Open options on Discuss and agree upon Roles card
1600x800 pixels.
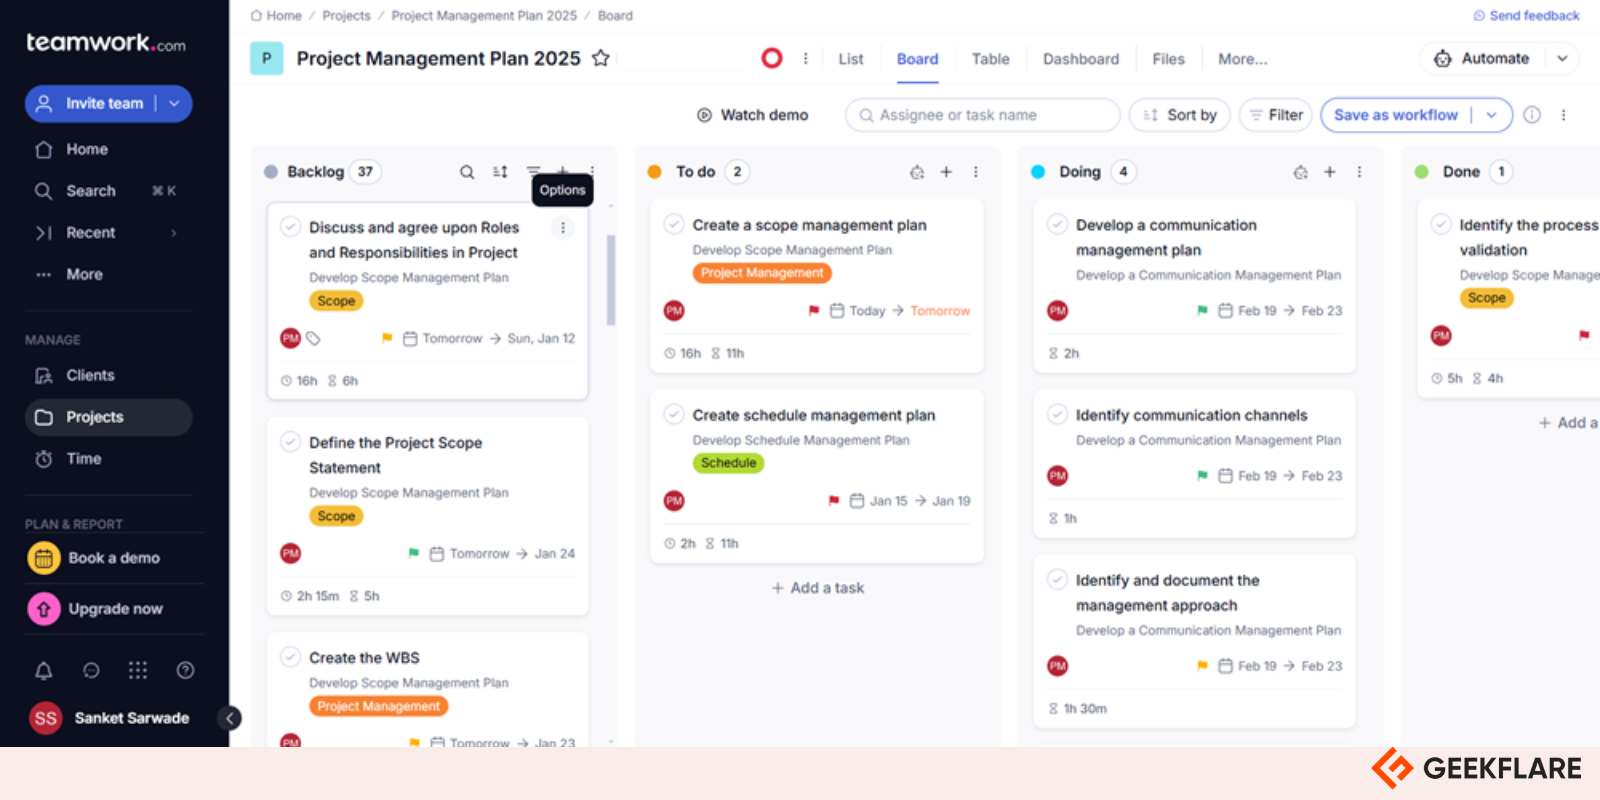(563, 228)
